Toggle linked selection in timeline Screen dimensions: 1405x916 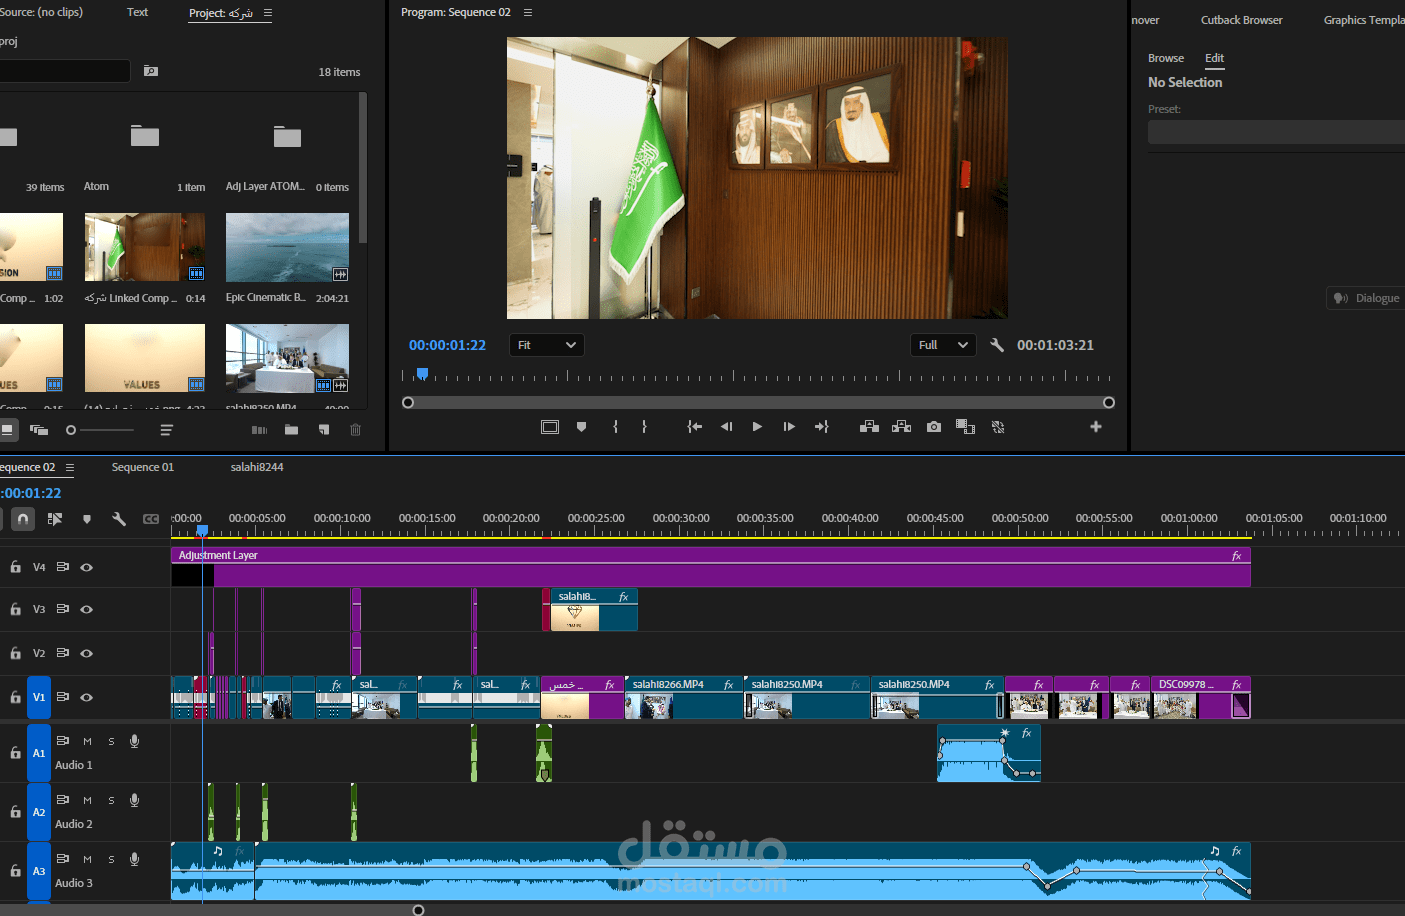tap(55, 519)
